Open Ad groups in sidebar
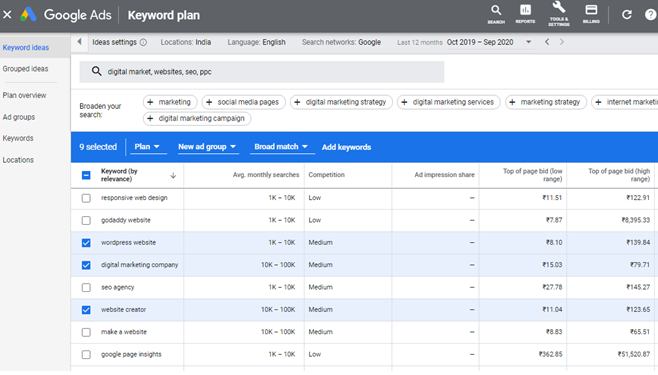 coord(19,117)
